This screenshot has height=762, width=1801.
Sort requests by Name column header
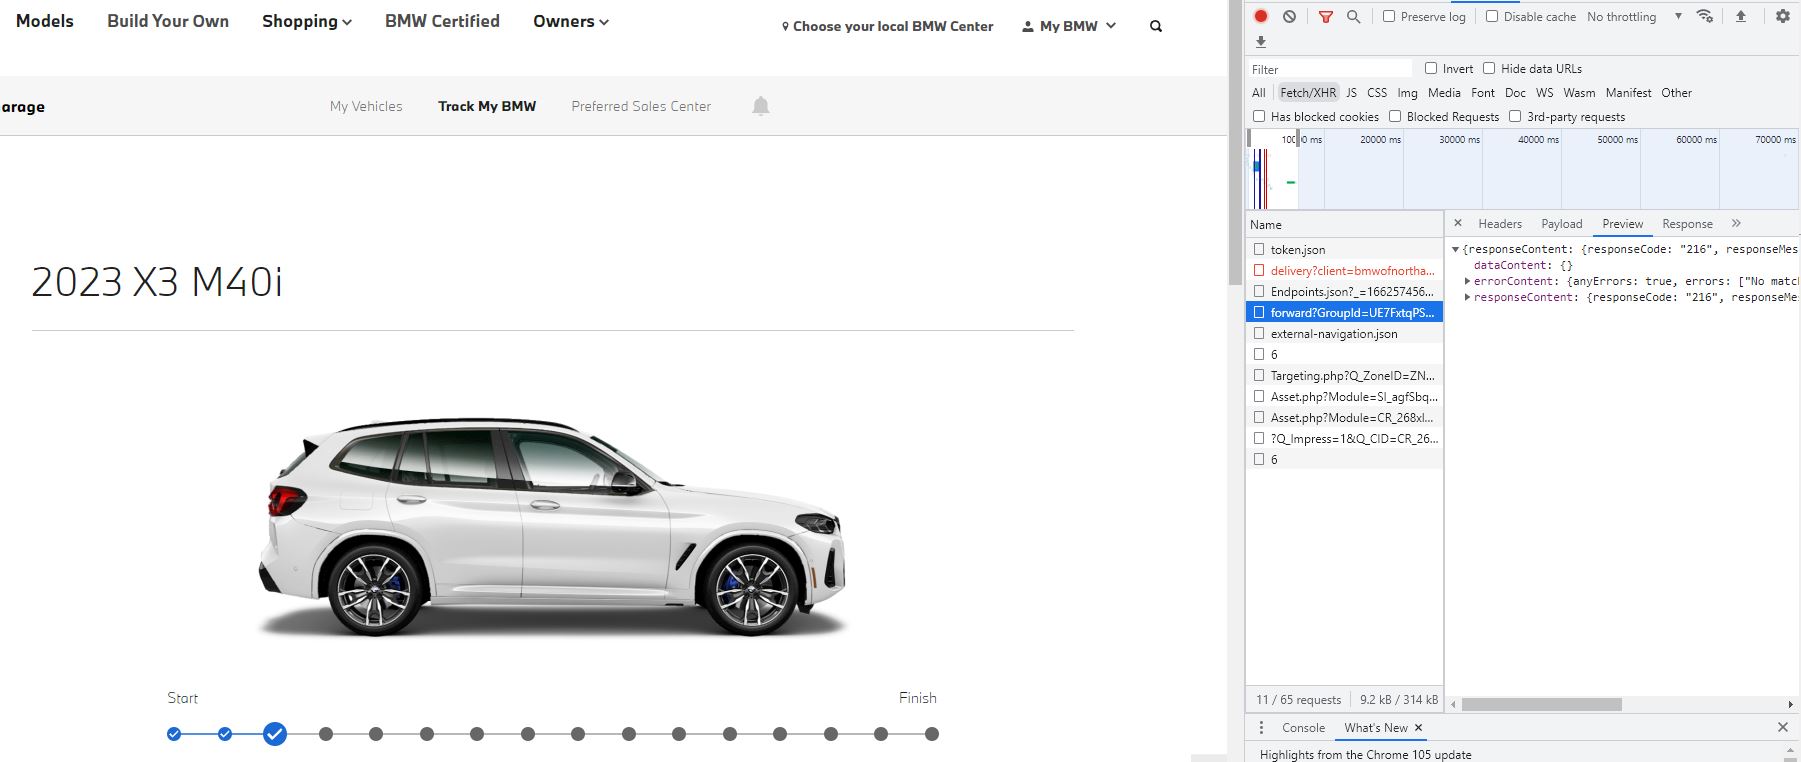click(1344, 224)
